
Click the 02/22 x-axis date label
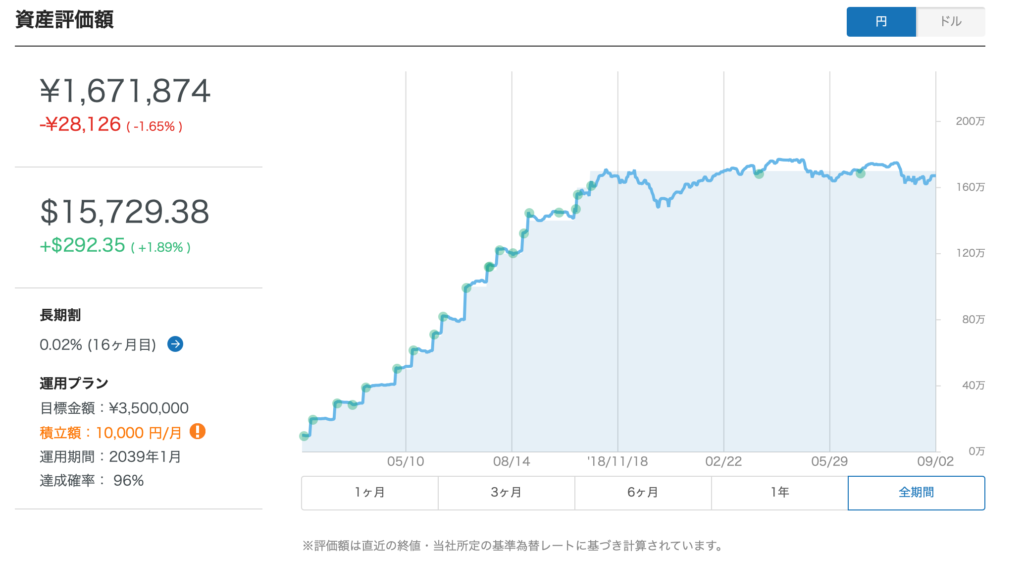click(x=724, y=461)
